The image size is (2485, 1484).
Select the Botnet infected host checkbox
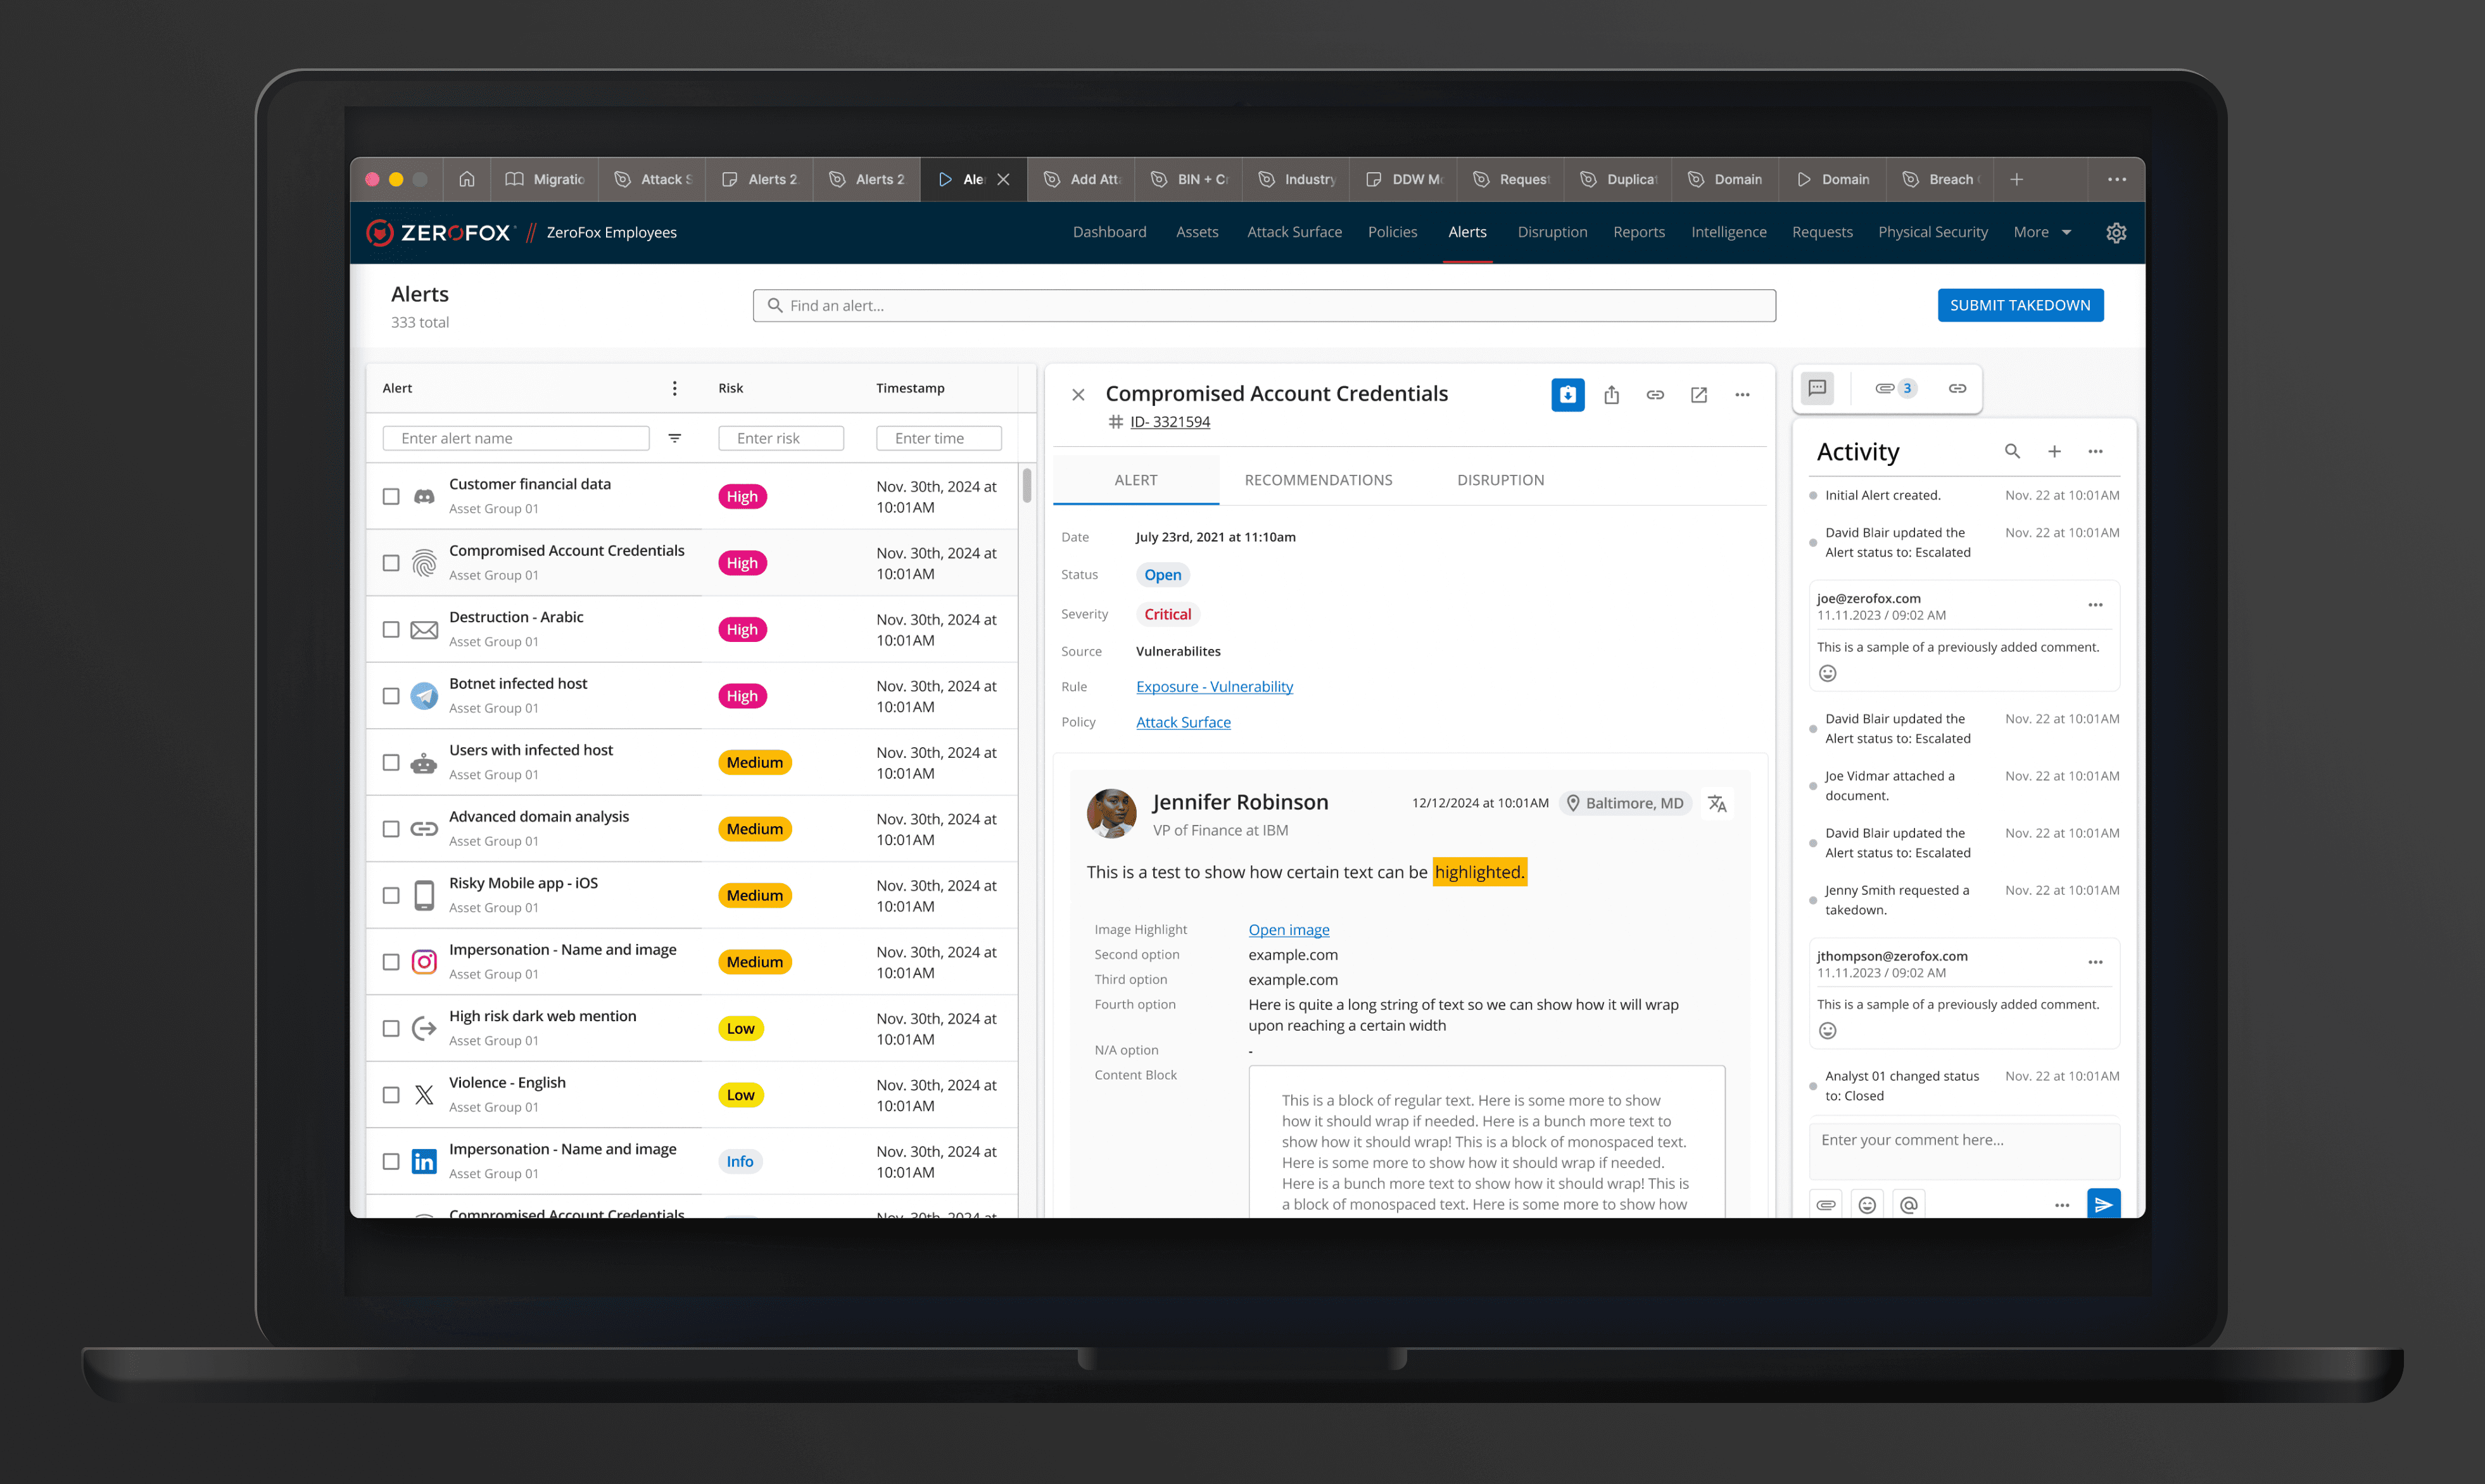(391, 696)
